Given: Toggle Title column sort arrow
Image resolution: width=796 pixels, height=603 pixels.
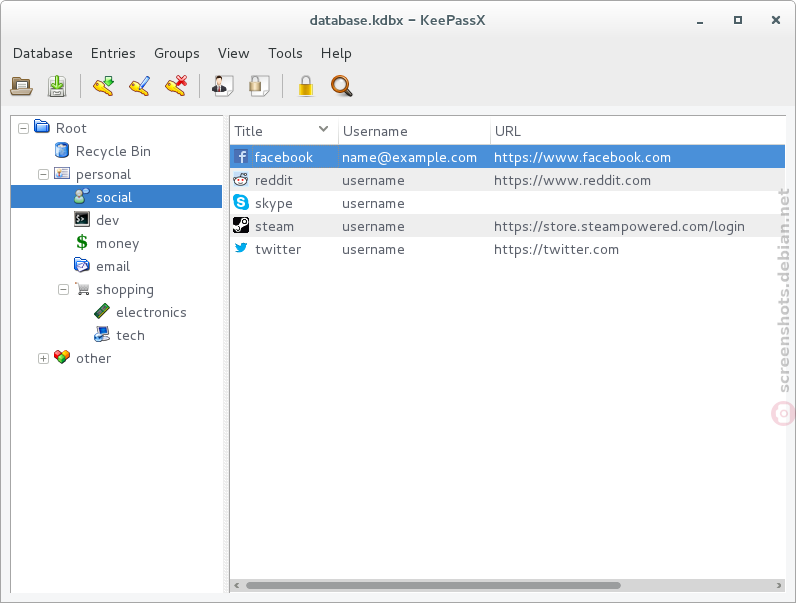Looking at the screenshot, I should (x=323, y=129).
